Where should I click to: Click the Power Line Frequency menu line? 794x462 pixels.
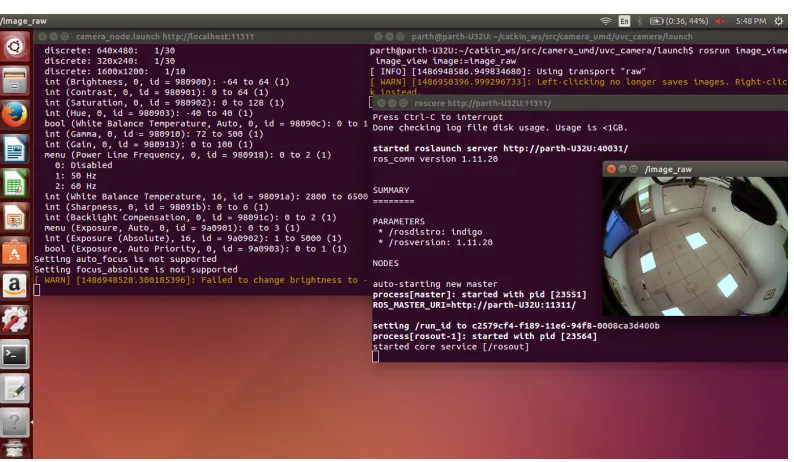[x=187, y=155]
